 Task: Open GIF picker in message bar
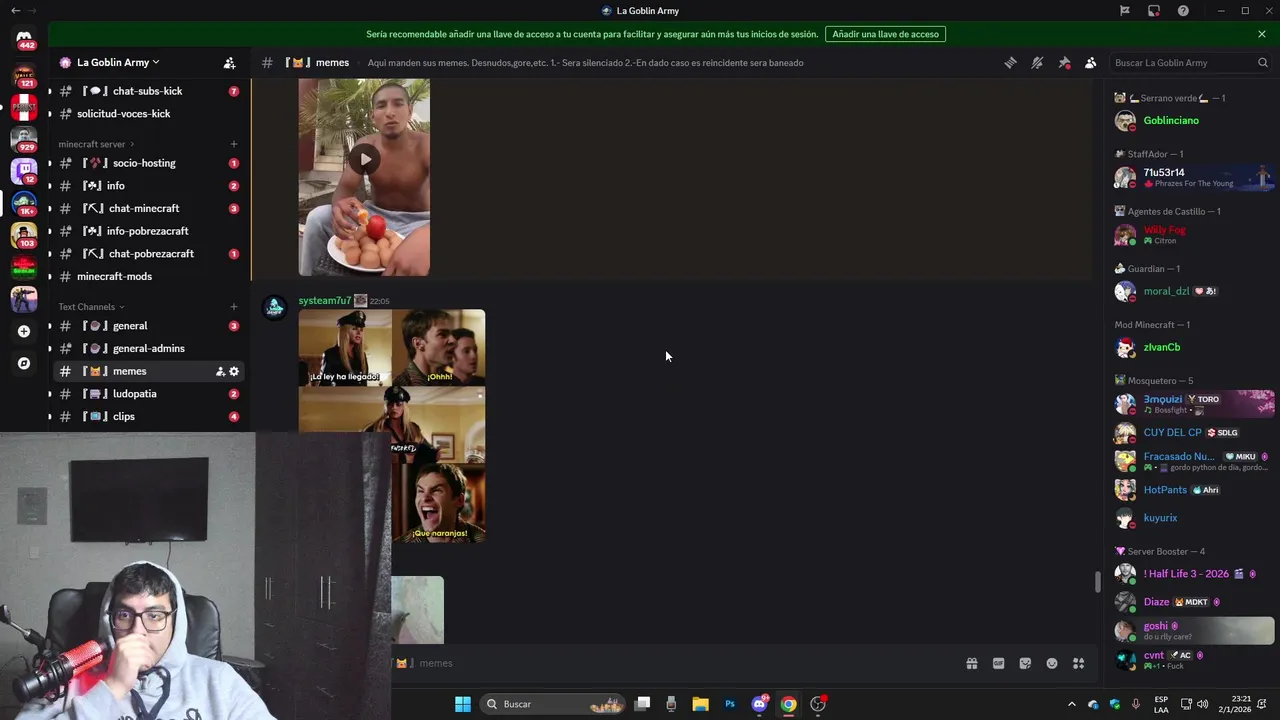tap(998, 663)
